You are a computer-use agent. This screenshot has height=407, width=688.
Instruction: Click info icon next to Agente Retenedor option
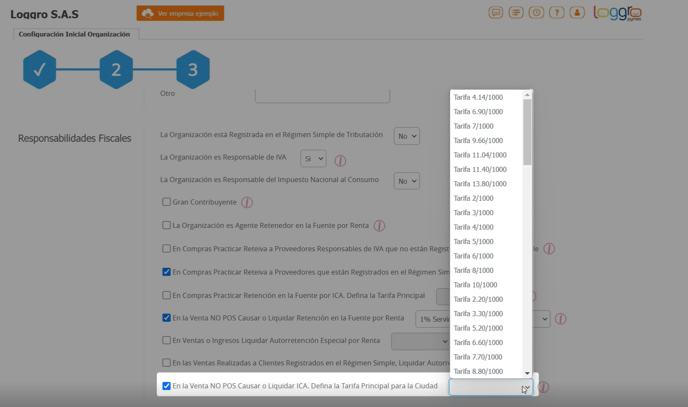(x=379, y=226)
